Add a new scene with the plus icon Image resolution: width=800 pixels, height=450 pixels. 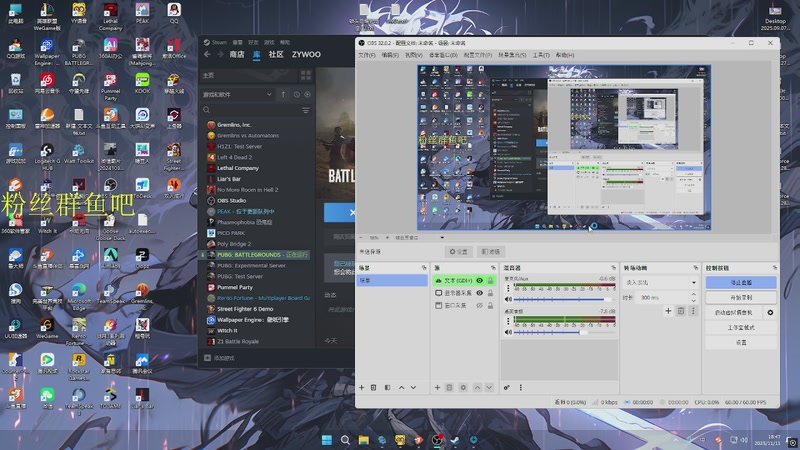362,388
